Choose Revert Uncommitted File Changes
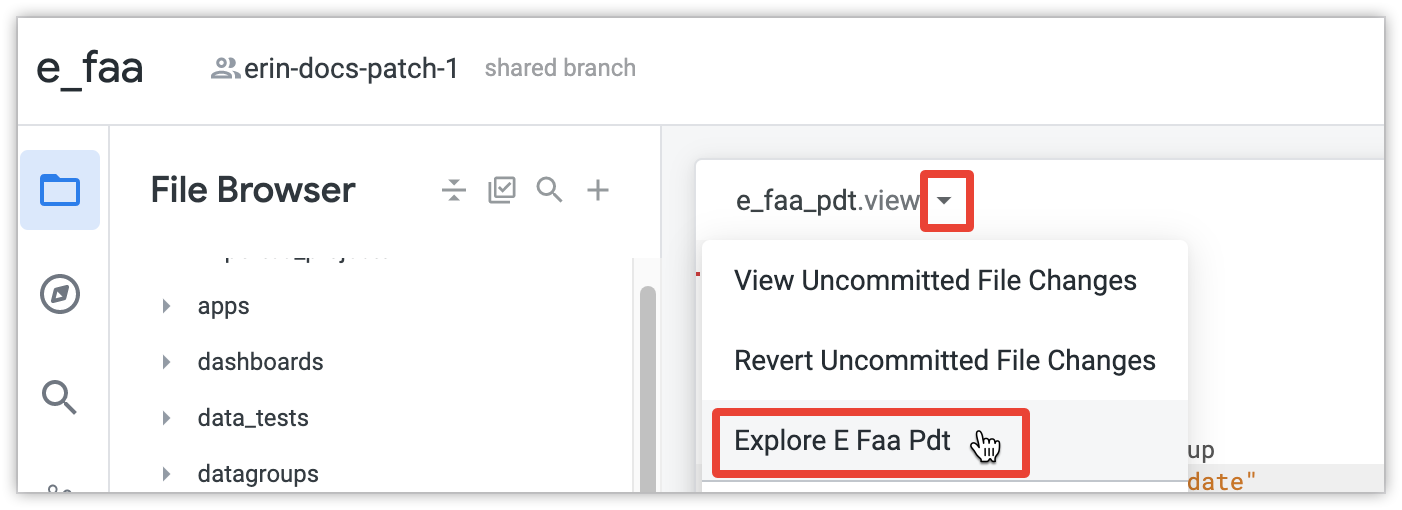Image resolution: width=1402 pixels, height=510 pixels. click(945, 360)
